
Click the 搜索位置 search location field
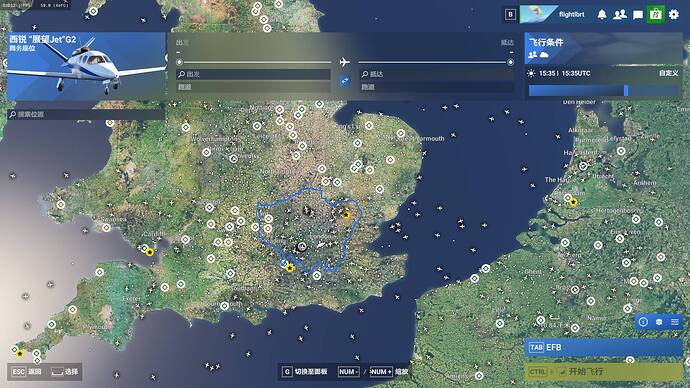pos(86,114)
